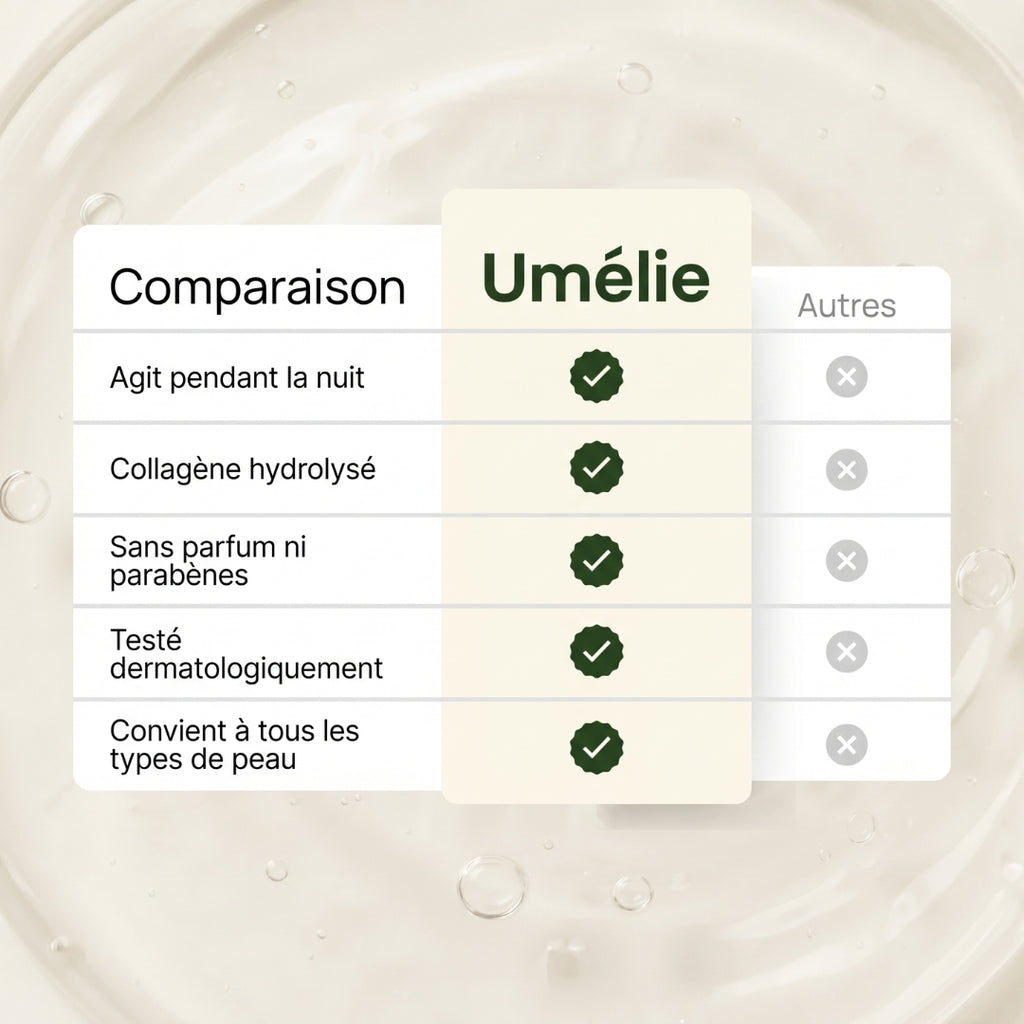Click the large bubble below the Umélie column
Image resolution: width=1024 pixels, height=1024 pixels.
(x=491, y=886)
